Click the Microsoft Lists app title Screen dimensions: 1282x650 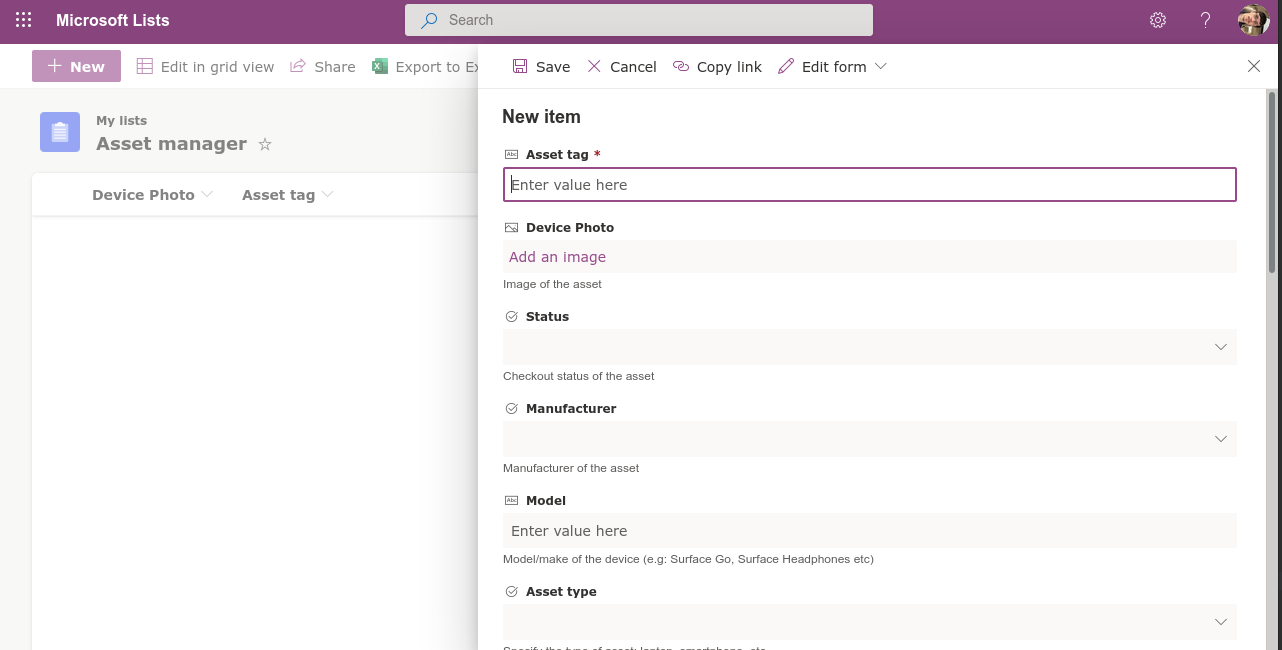(x=113, y=20)
